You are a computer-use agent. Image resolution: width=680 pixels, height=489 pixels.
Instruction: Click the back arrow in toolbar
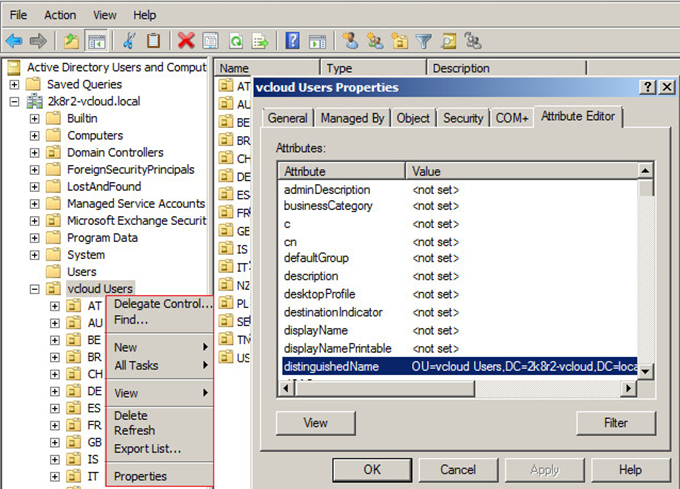(14, 41)
